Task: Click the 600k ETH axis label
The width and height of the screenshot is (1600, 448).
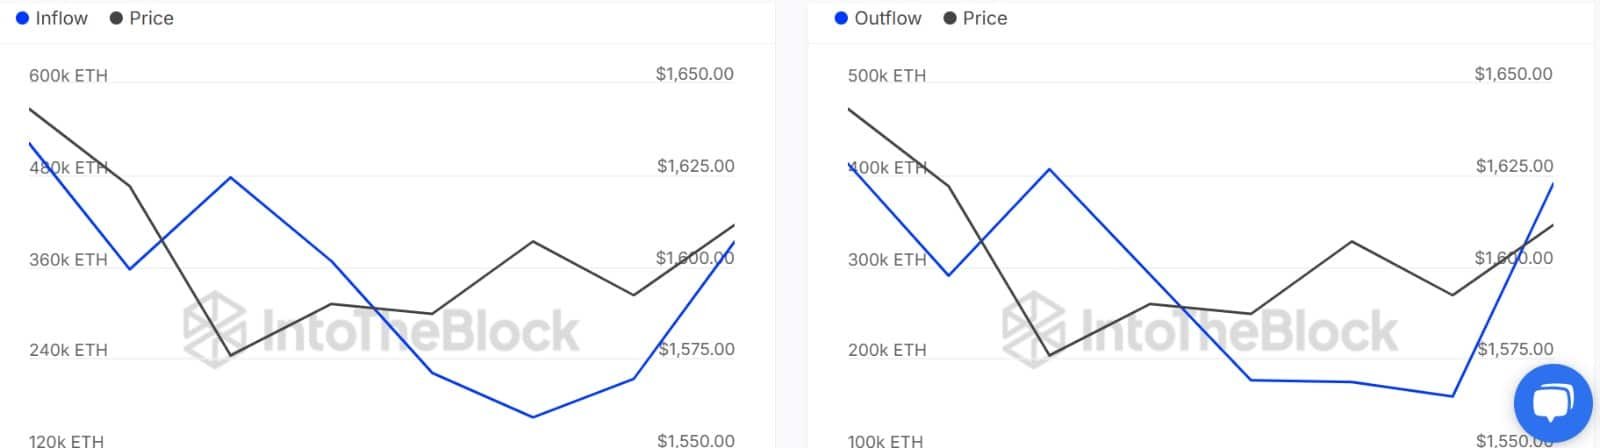Action: click(68, 75)
